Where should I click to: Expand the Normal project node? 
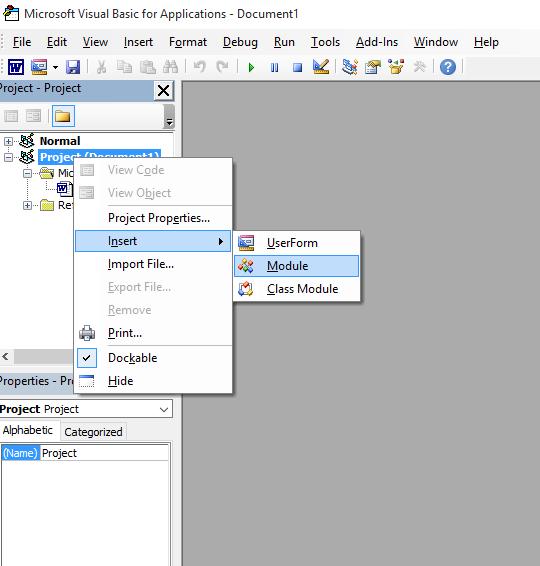[8, 141]
